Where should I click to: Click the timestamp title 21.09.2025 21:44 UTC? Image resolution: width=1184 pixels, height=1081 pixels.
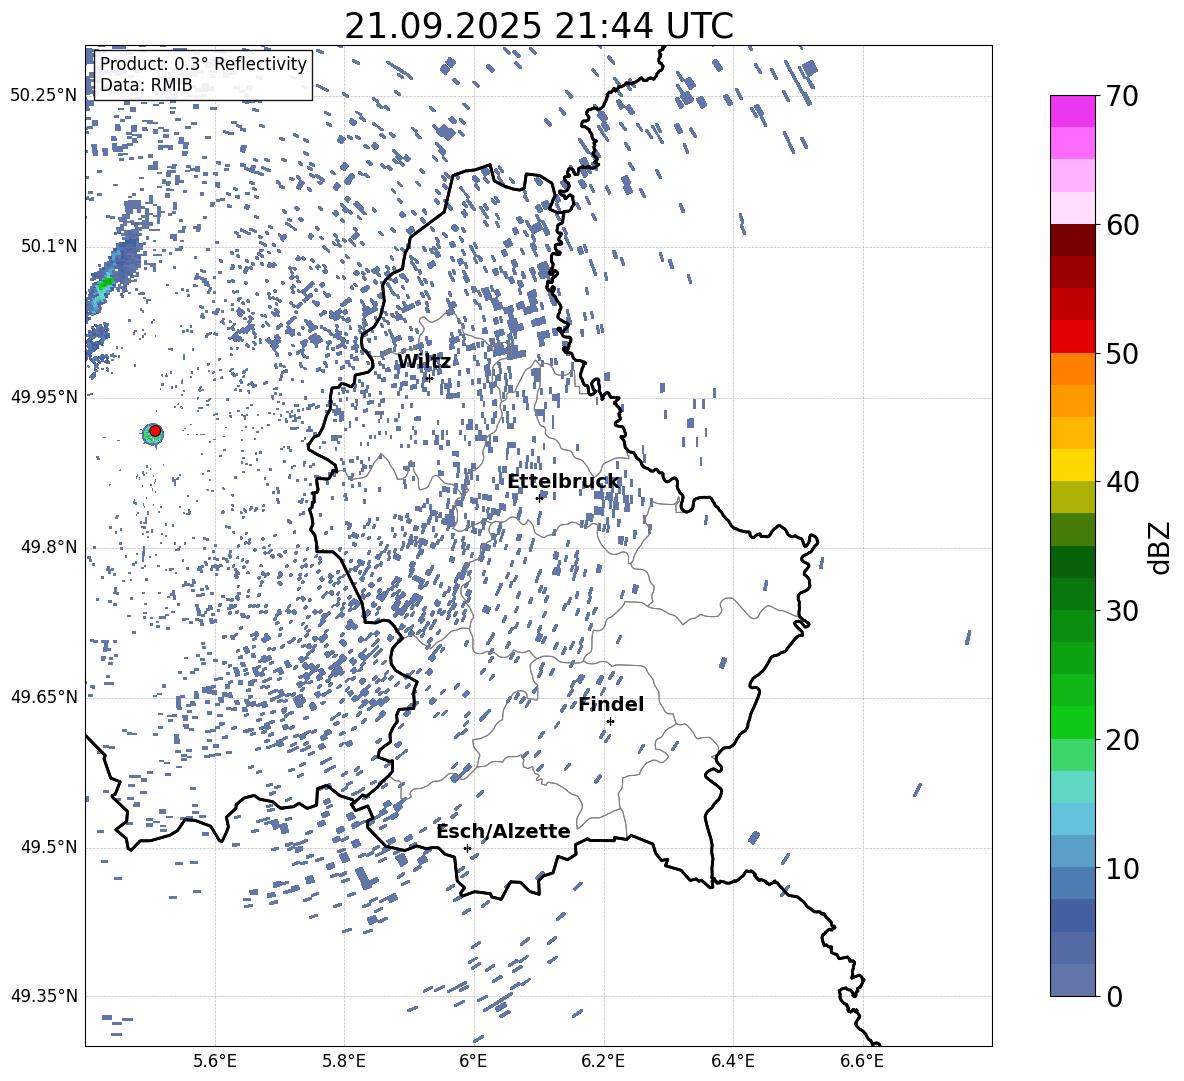click(x=538, y=26)
